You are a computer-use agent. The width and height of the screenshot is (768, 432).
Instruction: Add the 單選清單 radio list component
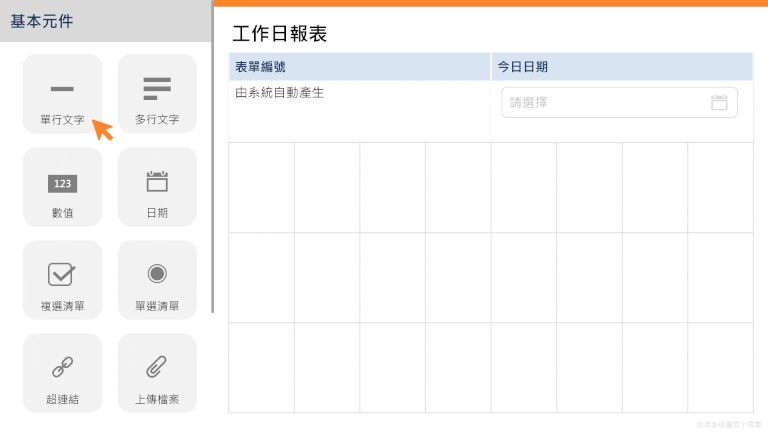click(157, 280)
